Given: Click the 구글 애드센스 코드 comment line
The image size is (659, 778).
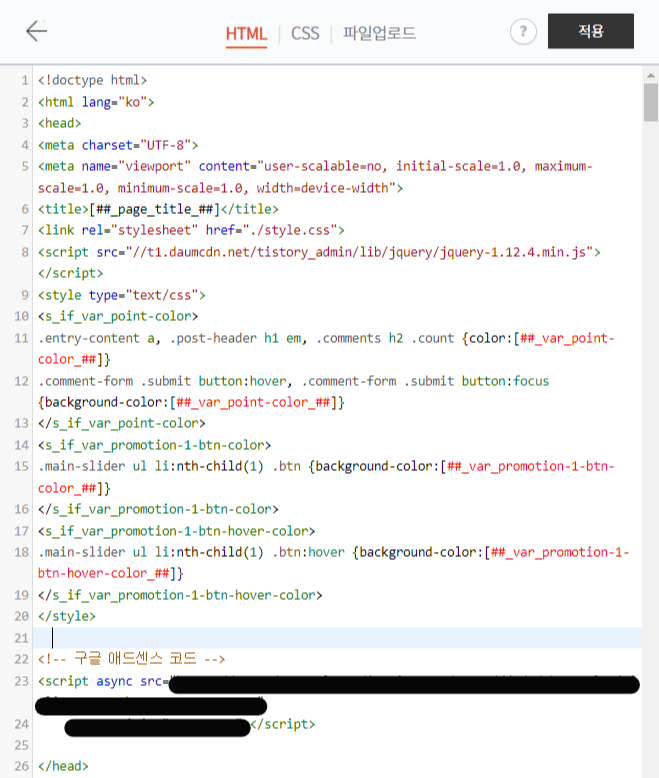Looking at the screenshot, I should point(132,659).
